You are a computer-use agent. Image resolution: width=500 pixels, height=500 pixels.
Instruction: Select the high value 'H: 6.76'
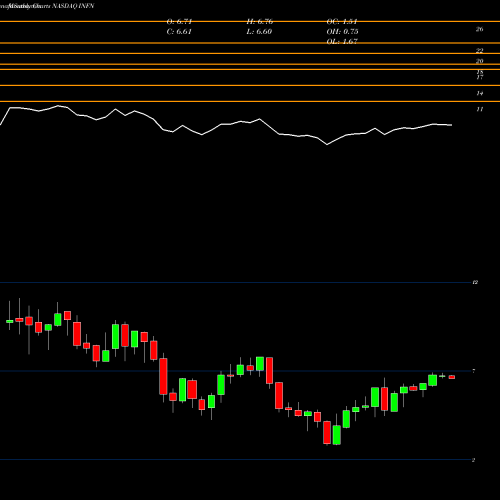[x=260, y=22]
